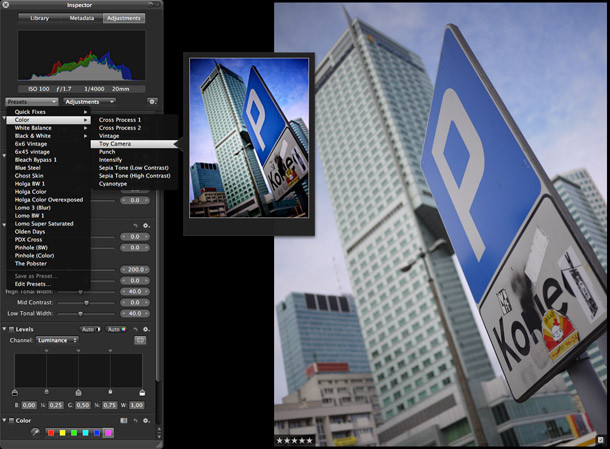
Task: Choose the Intensify preset
Action: pos(134,160)
